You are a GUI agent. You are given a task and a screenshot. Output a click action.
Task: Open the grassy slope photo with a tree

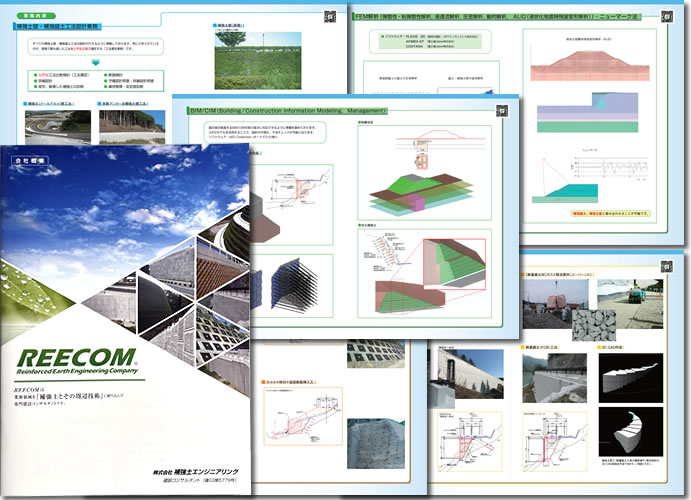258,60
